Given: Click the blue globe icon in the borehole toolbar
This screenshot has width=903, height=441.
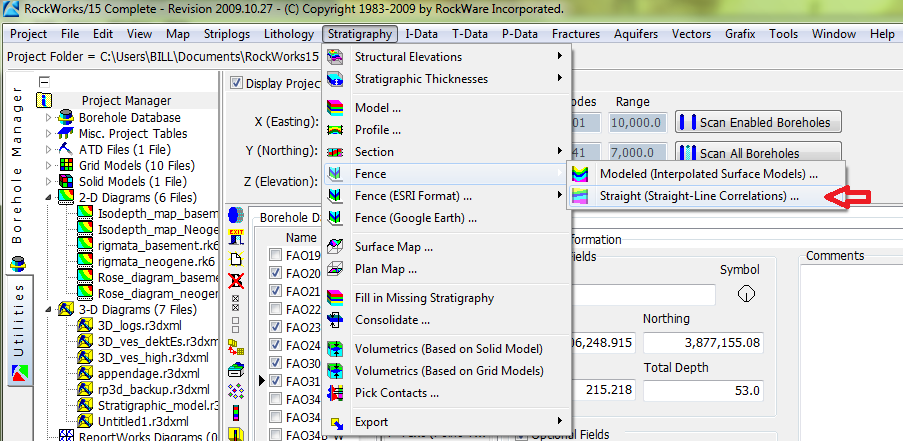Looking at the screenshot, I should (236, 215).
